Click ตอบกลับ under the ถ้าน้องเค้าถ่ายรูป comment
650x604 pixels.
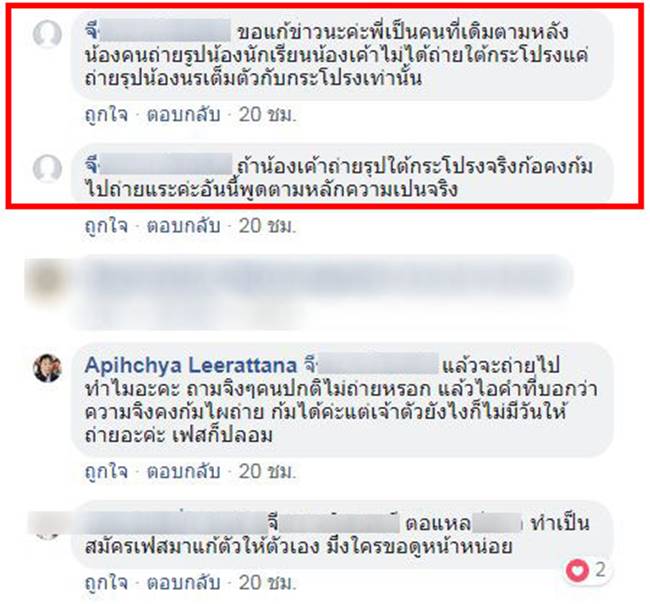click(183, 226)
